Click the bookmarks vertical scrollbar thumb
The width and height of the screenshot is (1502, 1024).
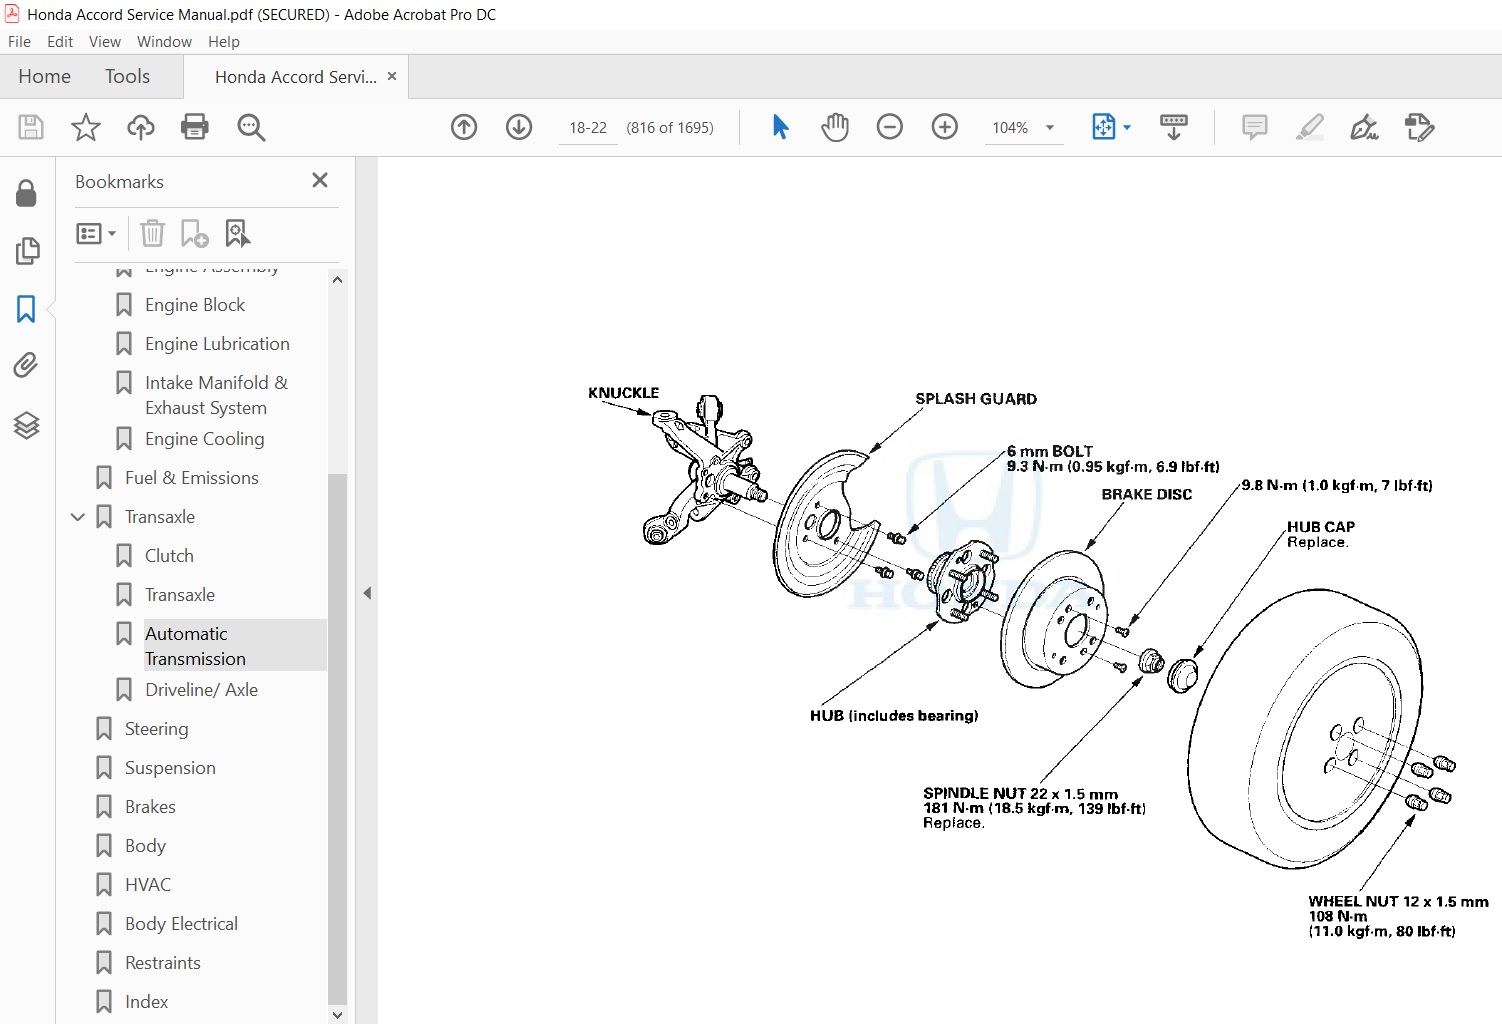tap(337, 738)
